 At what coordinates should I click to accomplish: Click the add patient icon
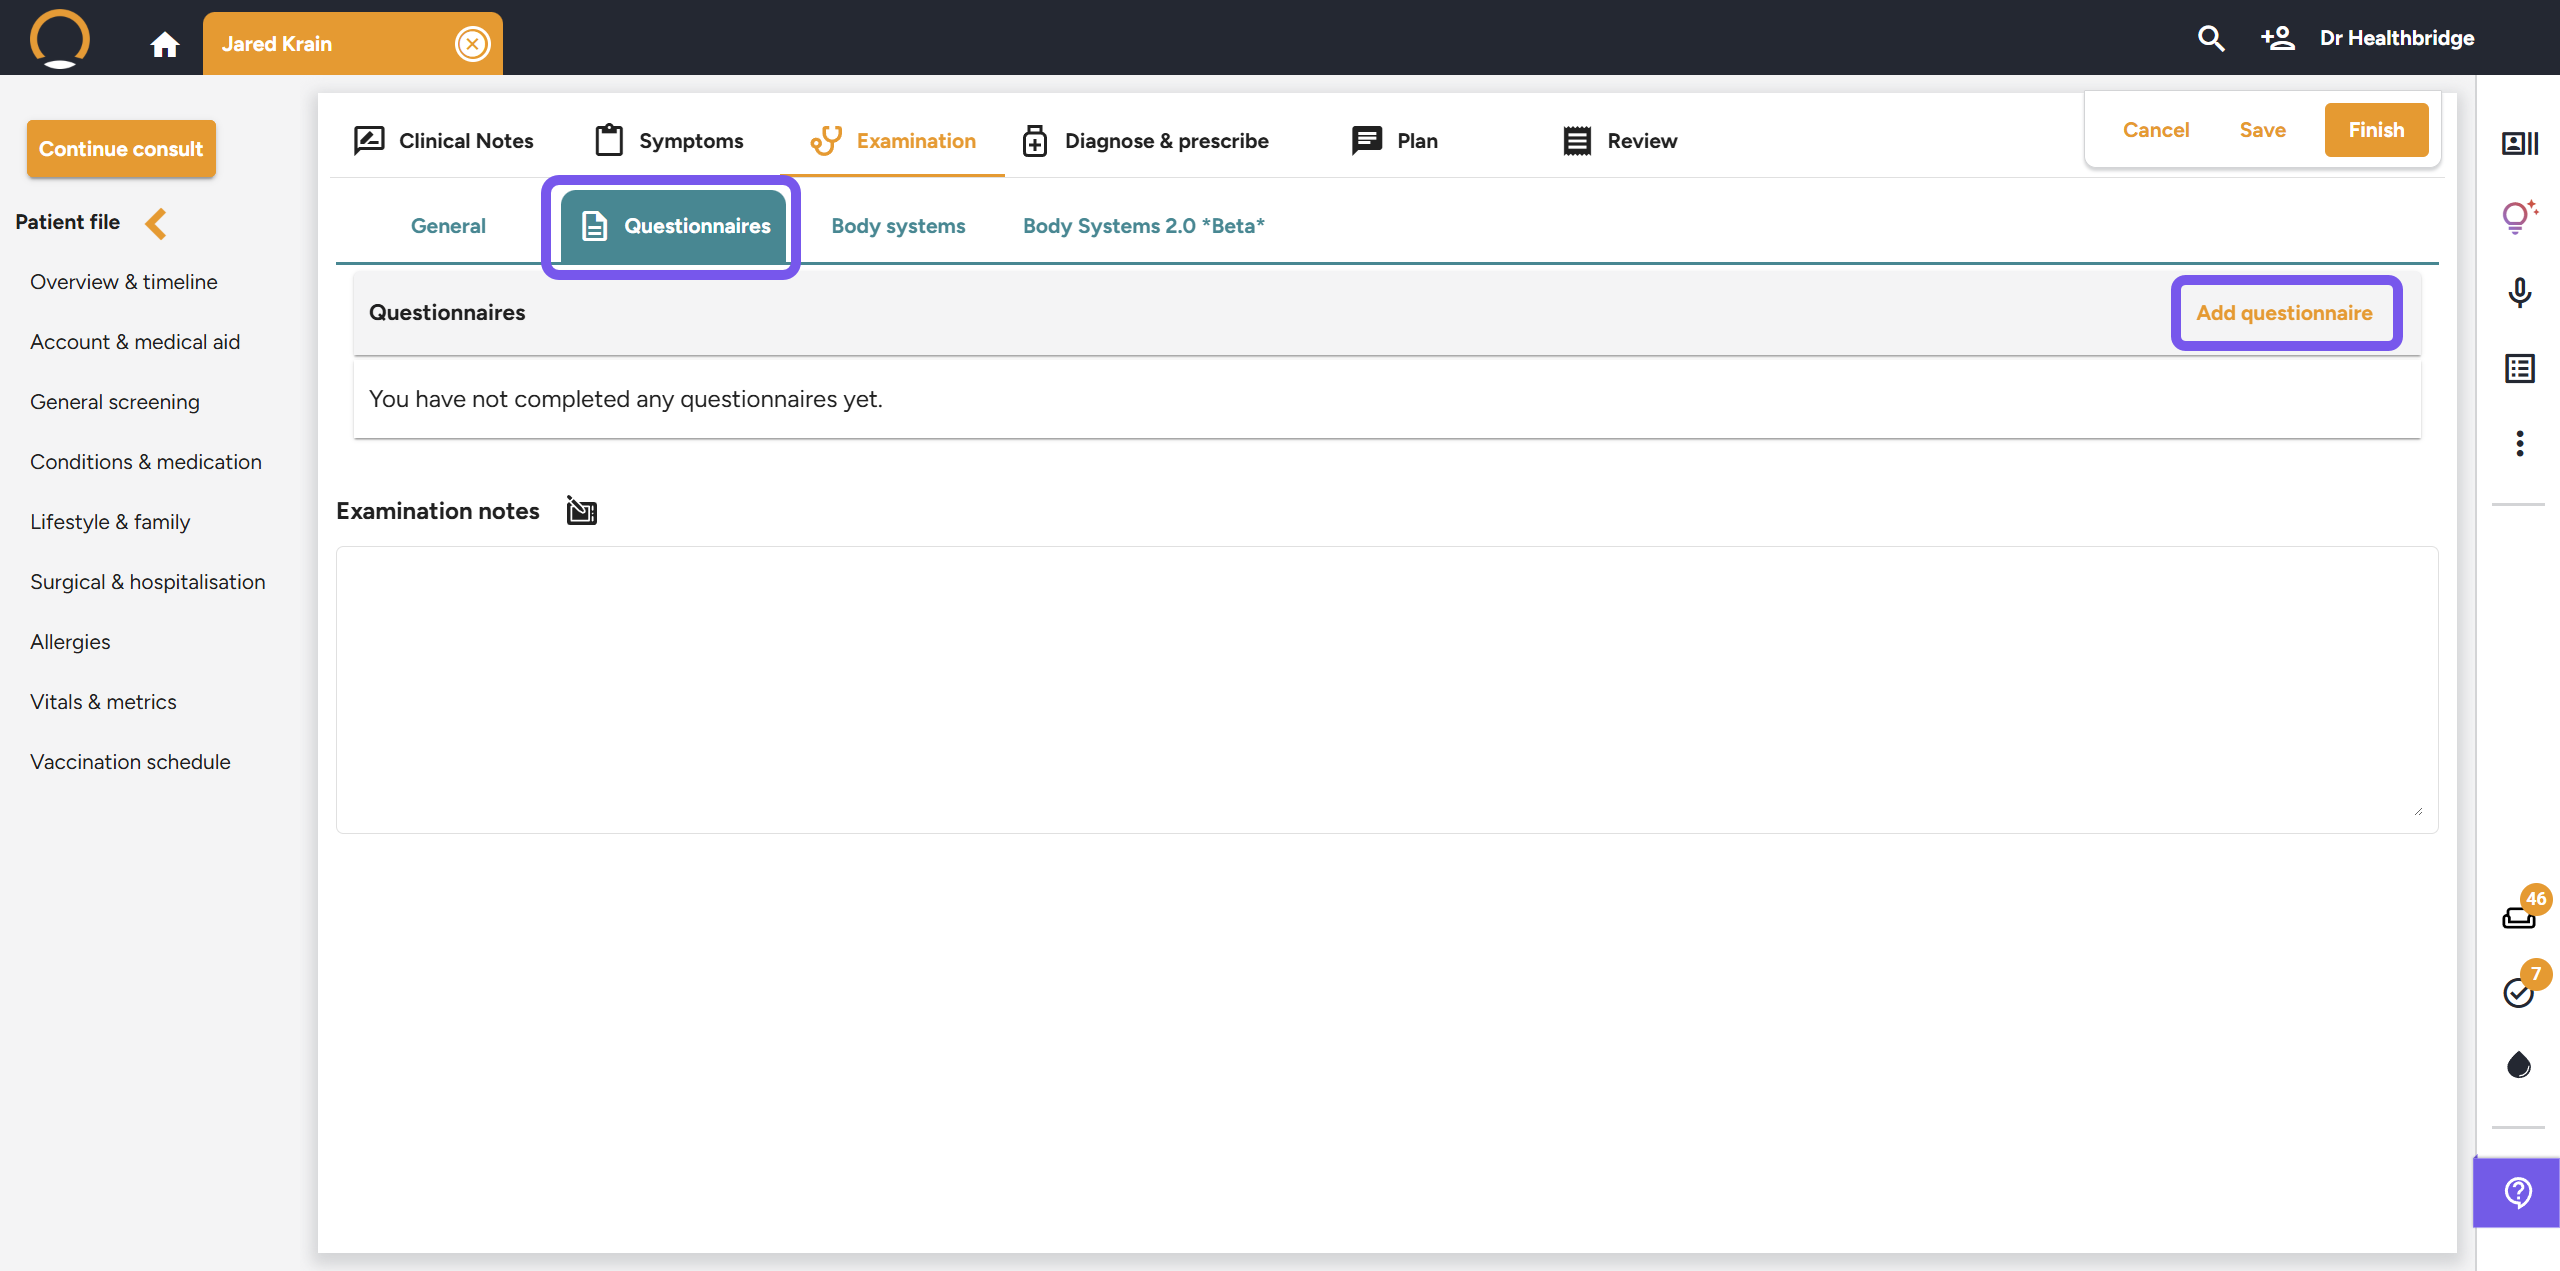click(x=2277, y=39)
